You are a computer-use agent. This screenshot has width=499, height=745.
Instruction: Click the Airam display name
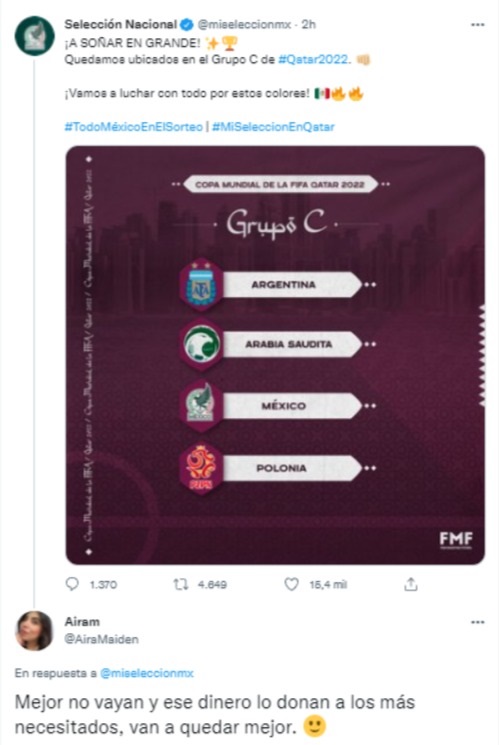(x=82, y=622)
